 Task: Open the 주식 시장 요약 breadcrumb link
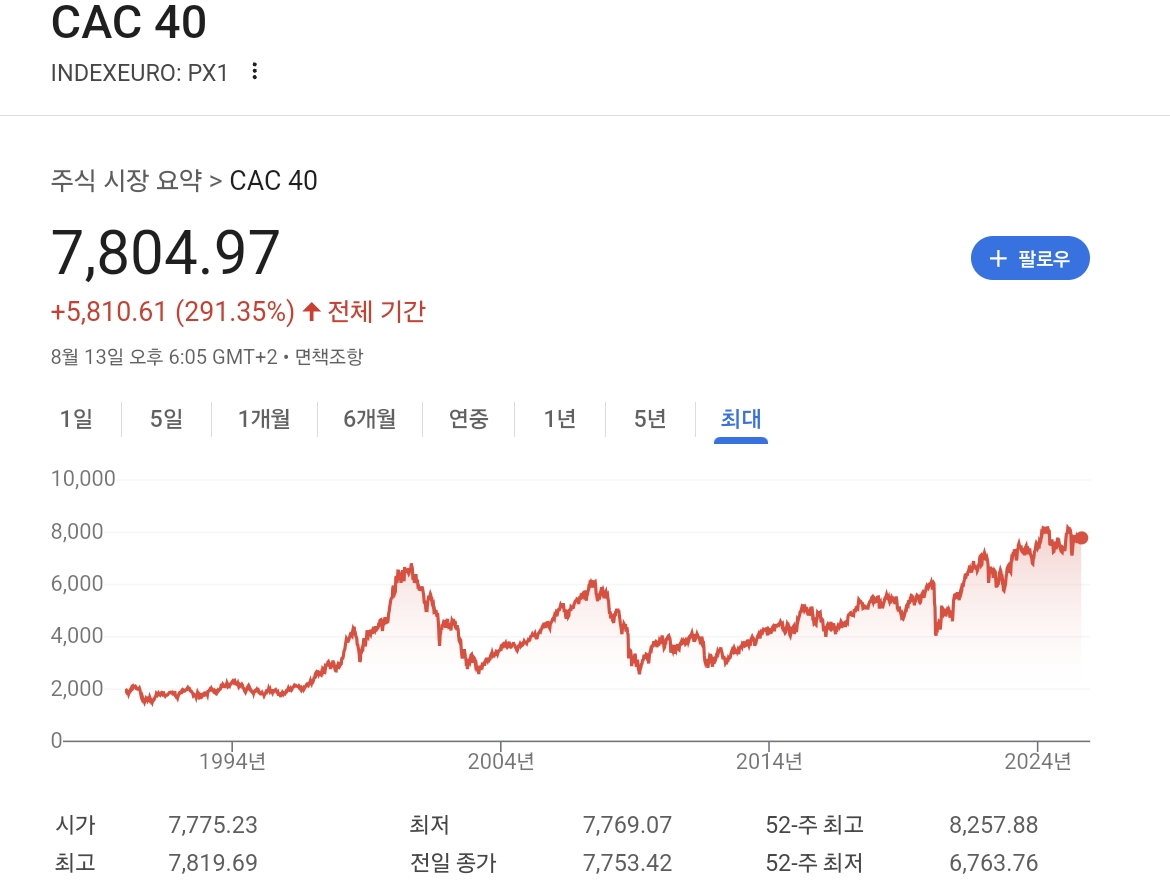(x=126, y=180)
